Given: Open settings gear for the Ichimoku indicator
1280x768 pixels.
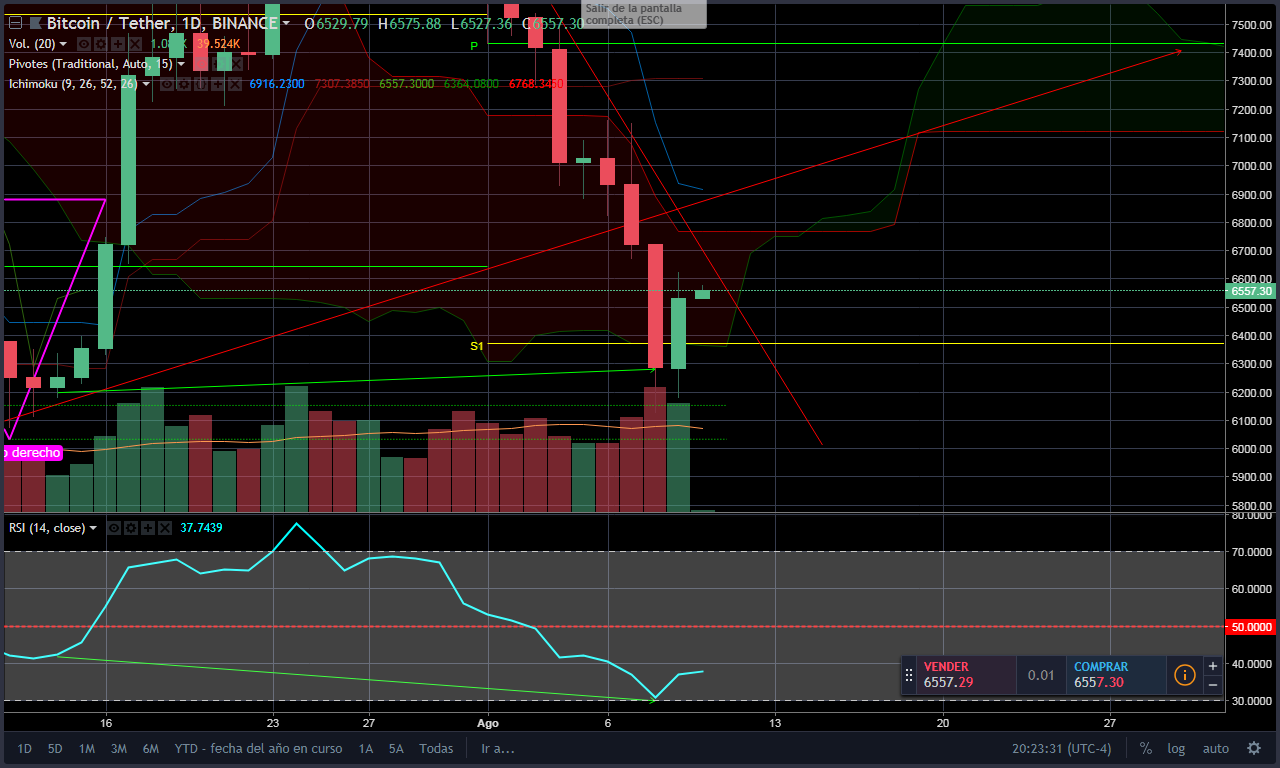Looking at the screenshot, I should pos(185,84).
